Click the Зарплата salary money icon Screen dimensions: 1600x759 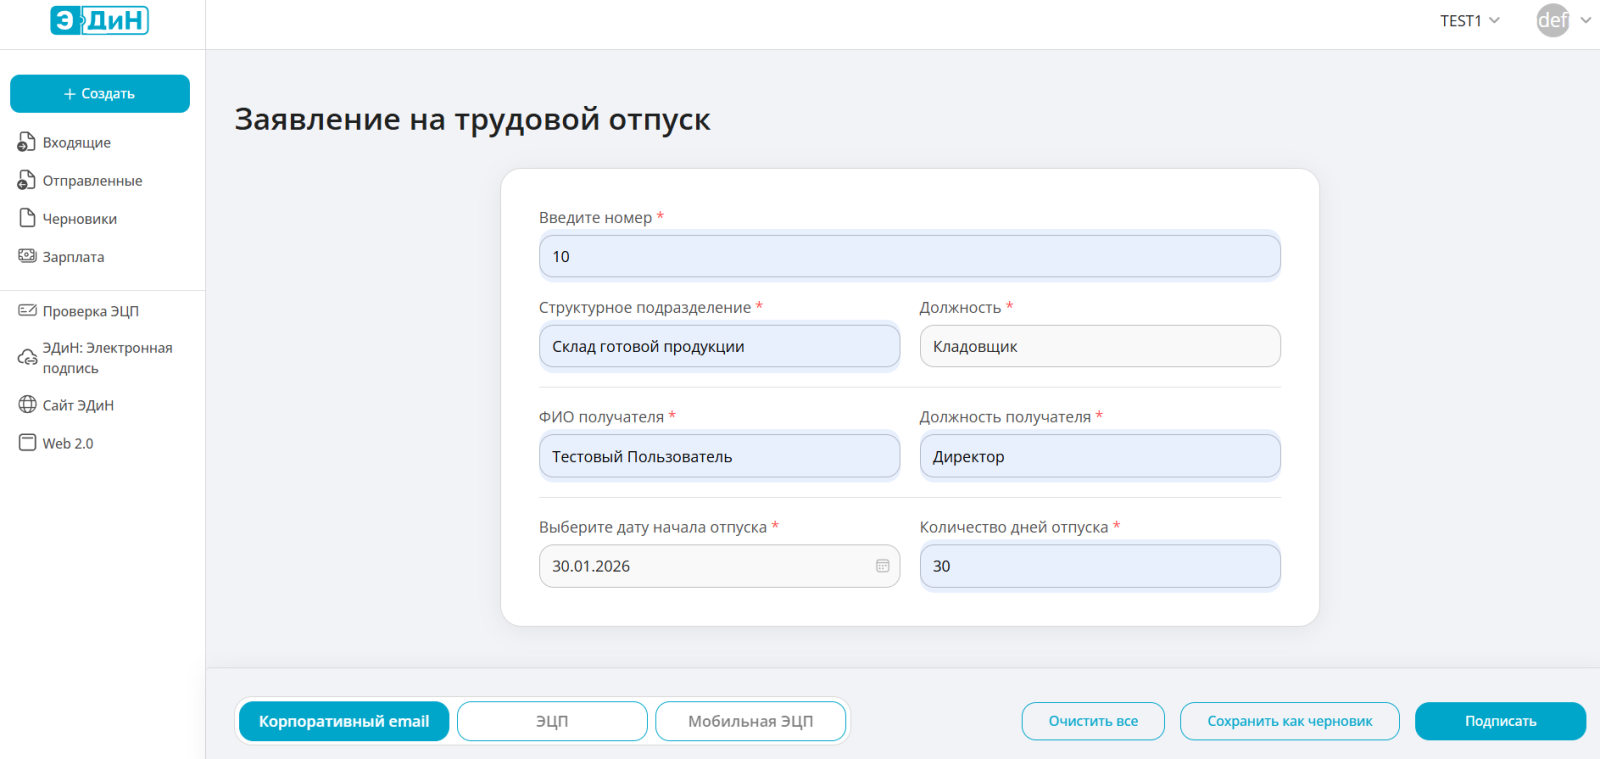[x=27, y=256]
